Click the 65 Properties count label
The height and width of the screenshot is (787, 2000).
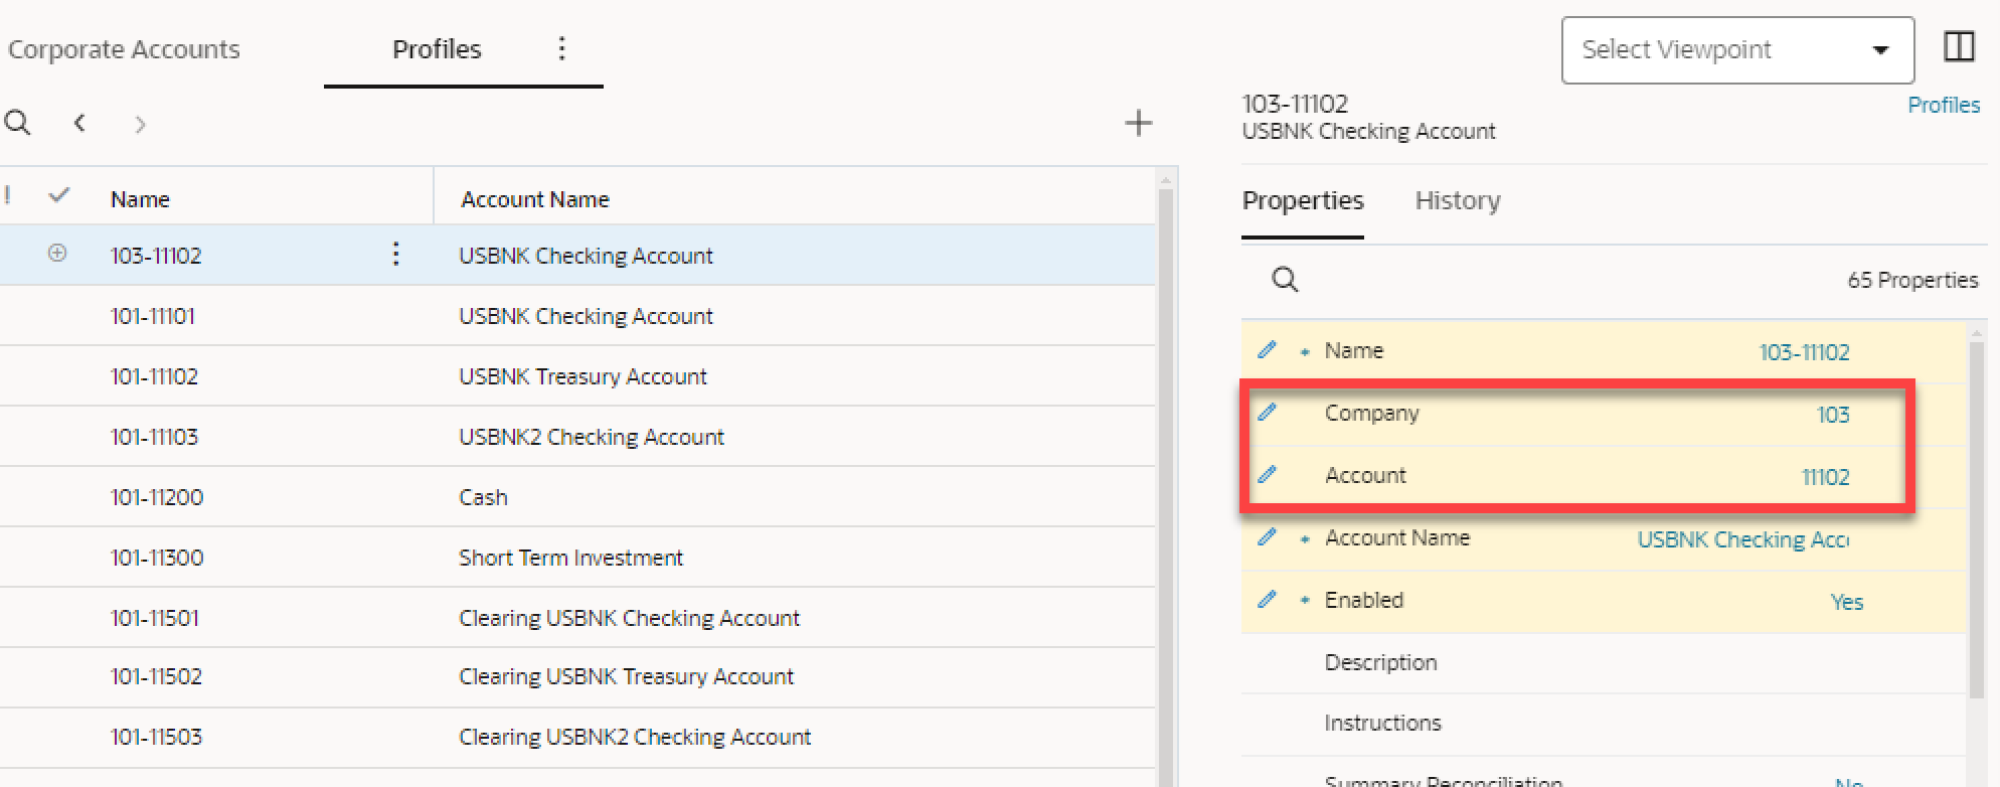pyautogui.click(x=1912, y=280)
